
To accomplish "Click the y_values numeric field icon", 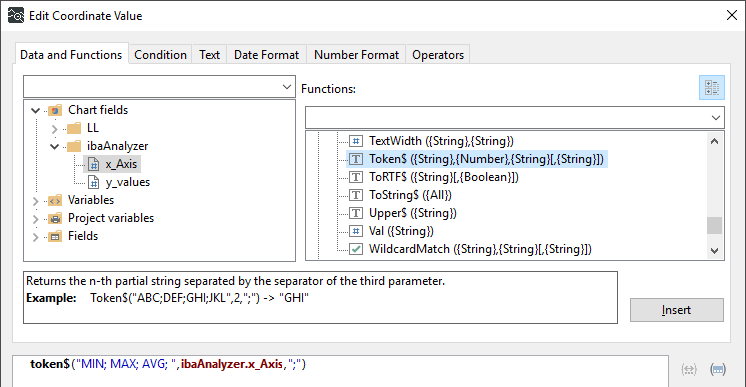I will 94,182.
